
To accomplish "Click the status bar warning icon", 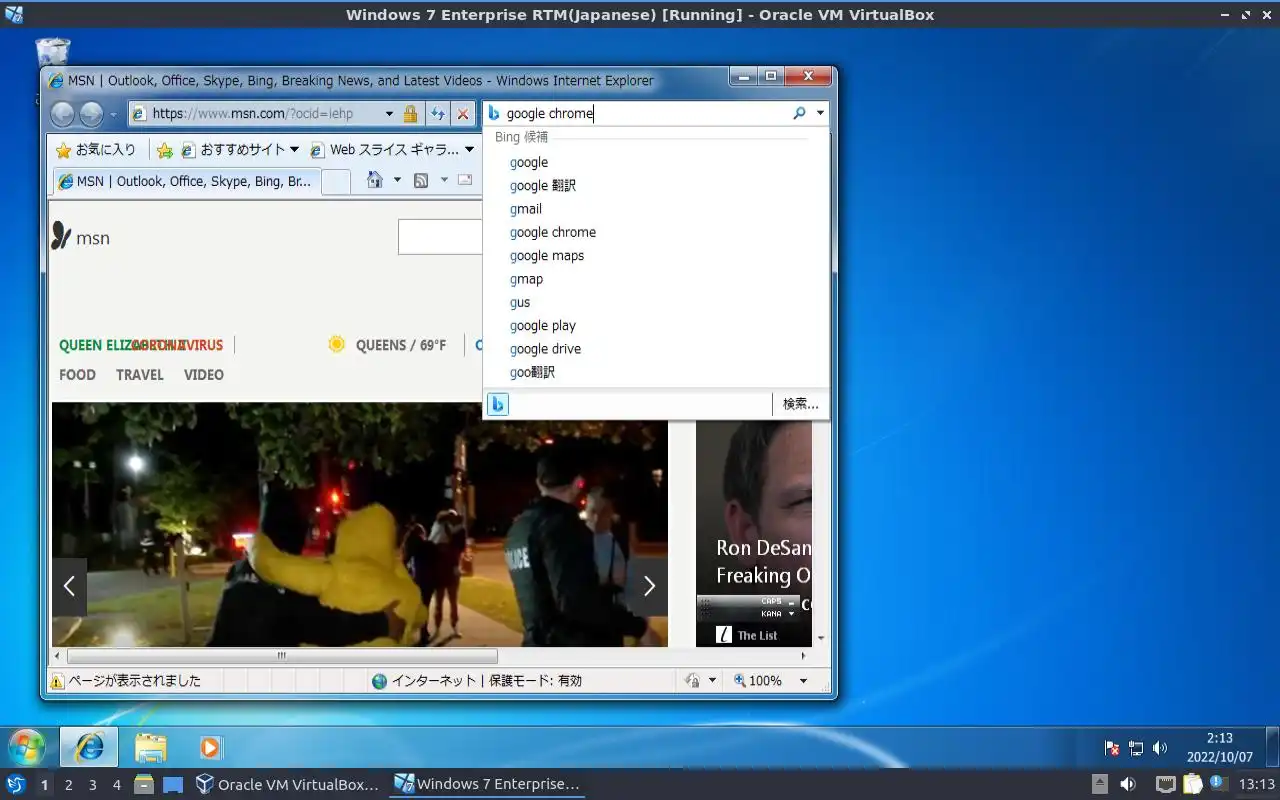I will (57, 681).
